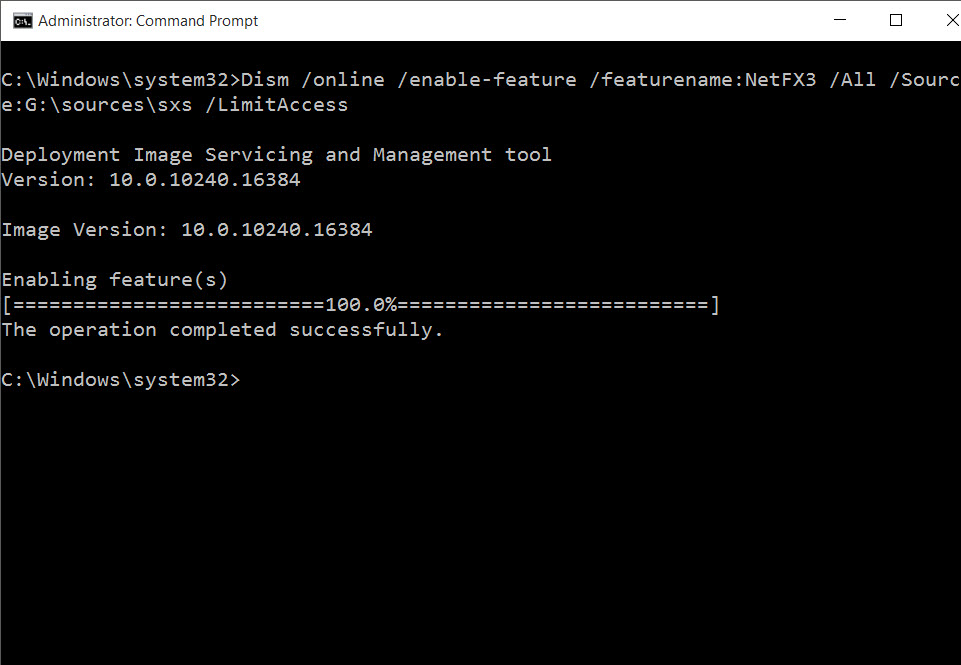The width and height of the screenshot is (961, 665).
Task: Click the "/online" switch in the command
Action: coord(343,80)
